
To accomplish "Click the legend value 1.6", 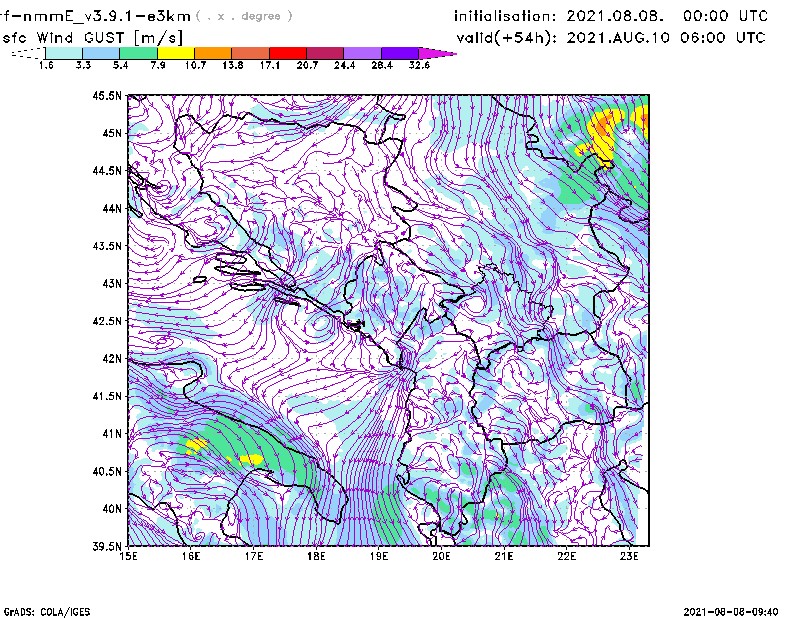I will pos(46,65).
